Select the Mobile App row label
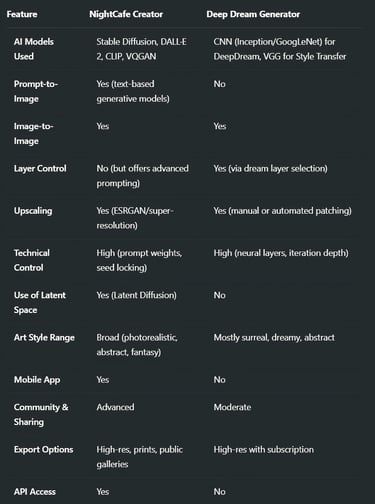375x504 pixels. [x=37, y=380]
